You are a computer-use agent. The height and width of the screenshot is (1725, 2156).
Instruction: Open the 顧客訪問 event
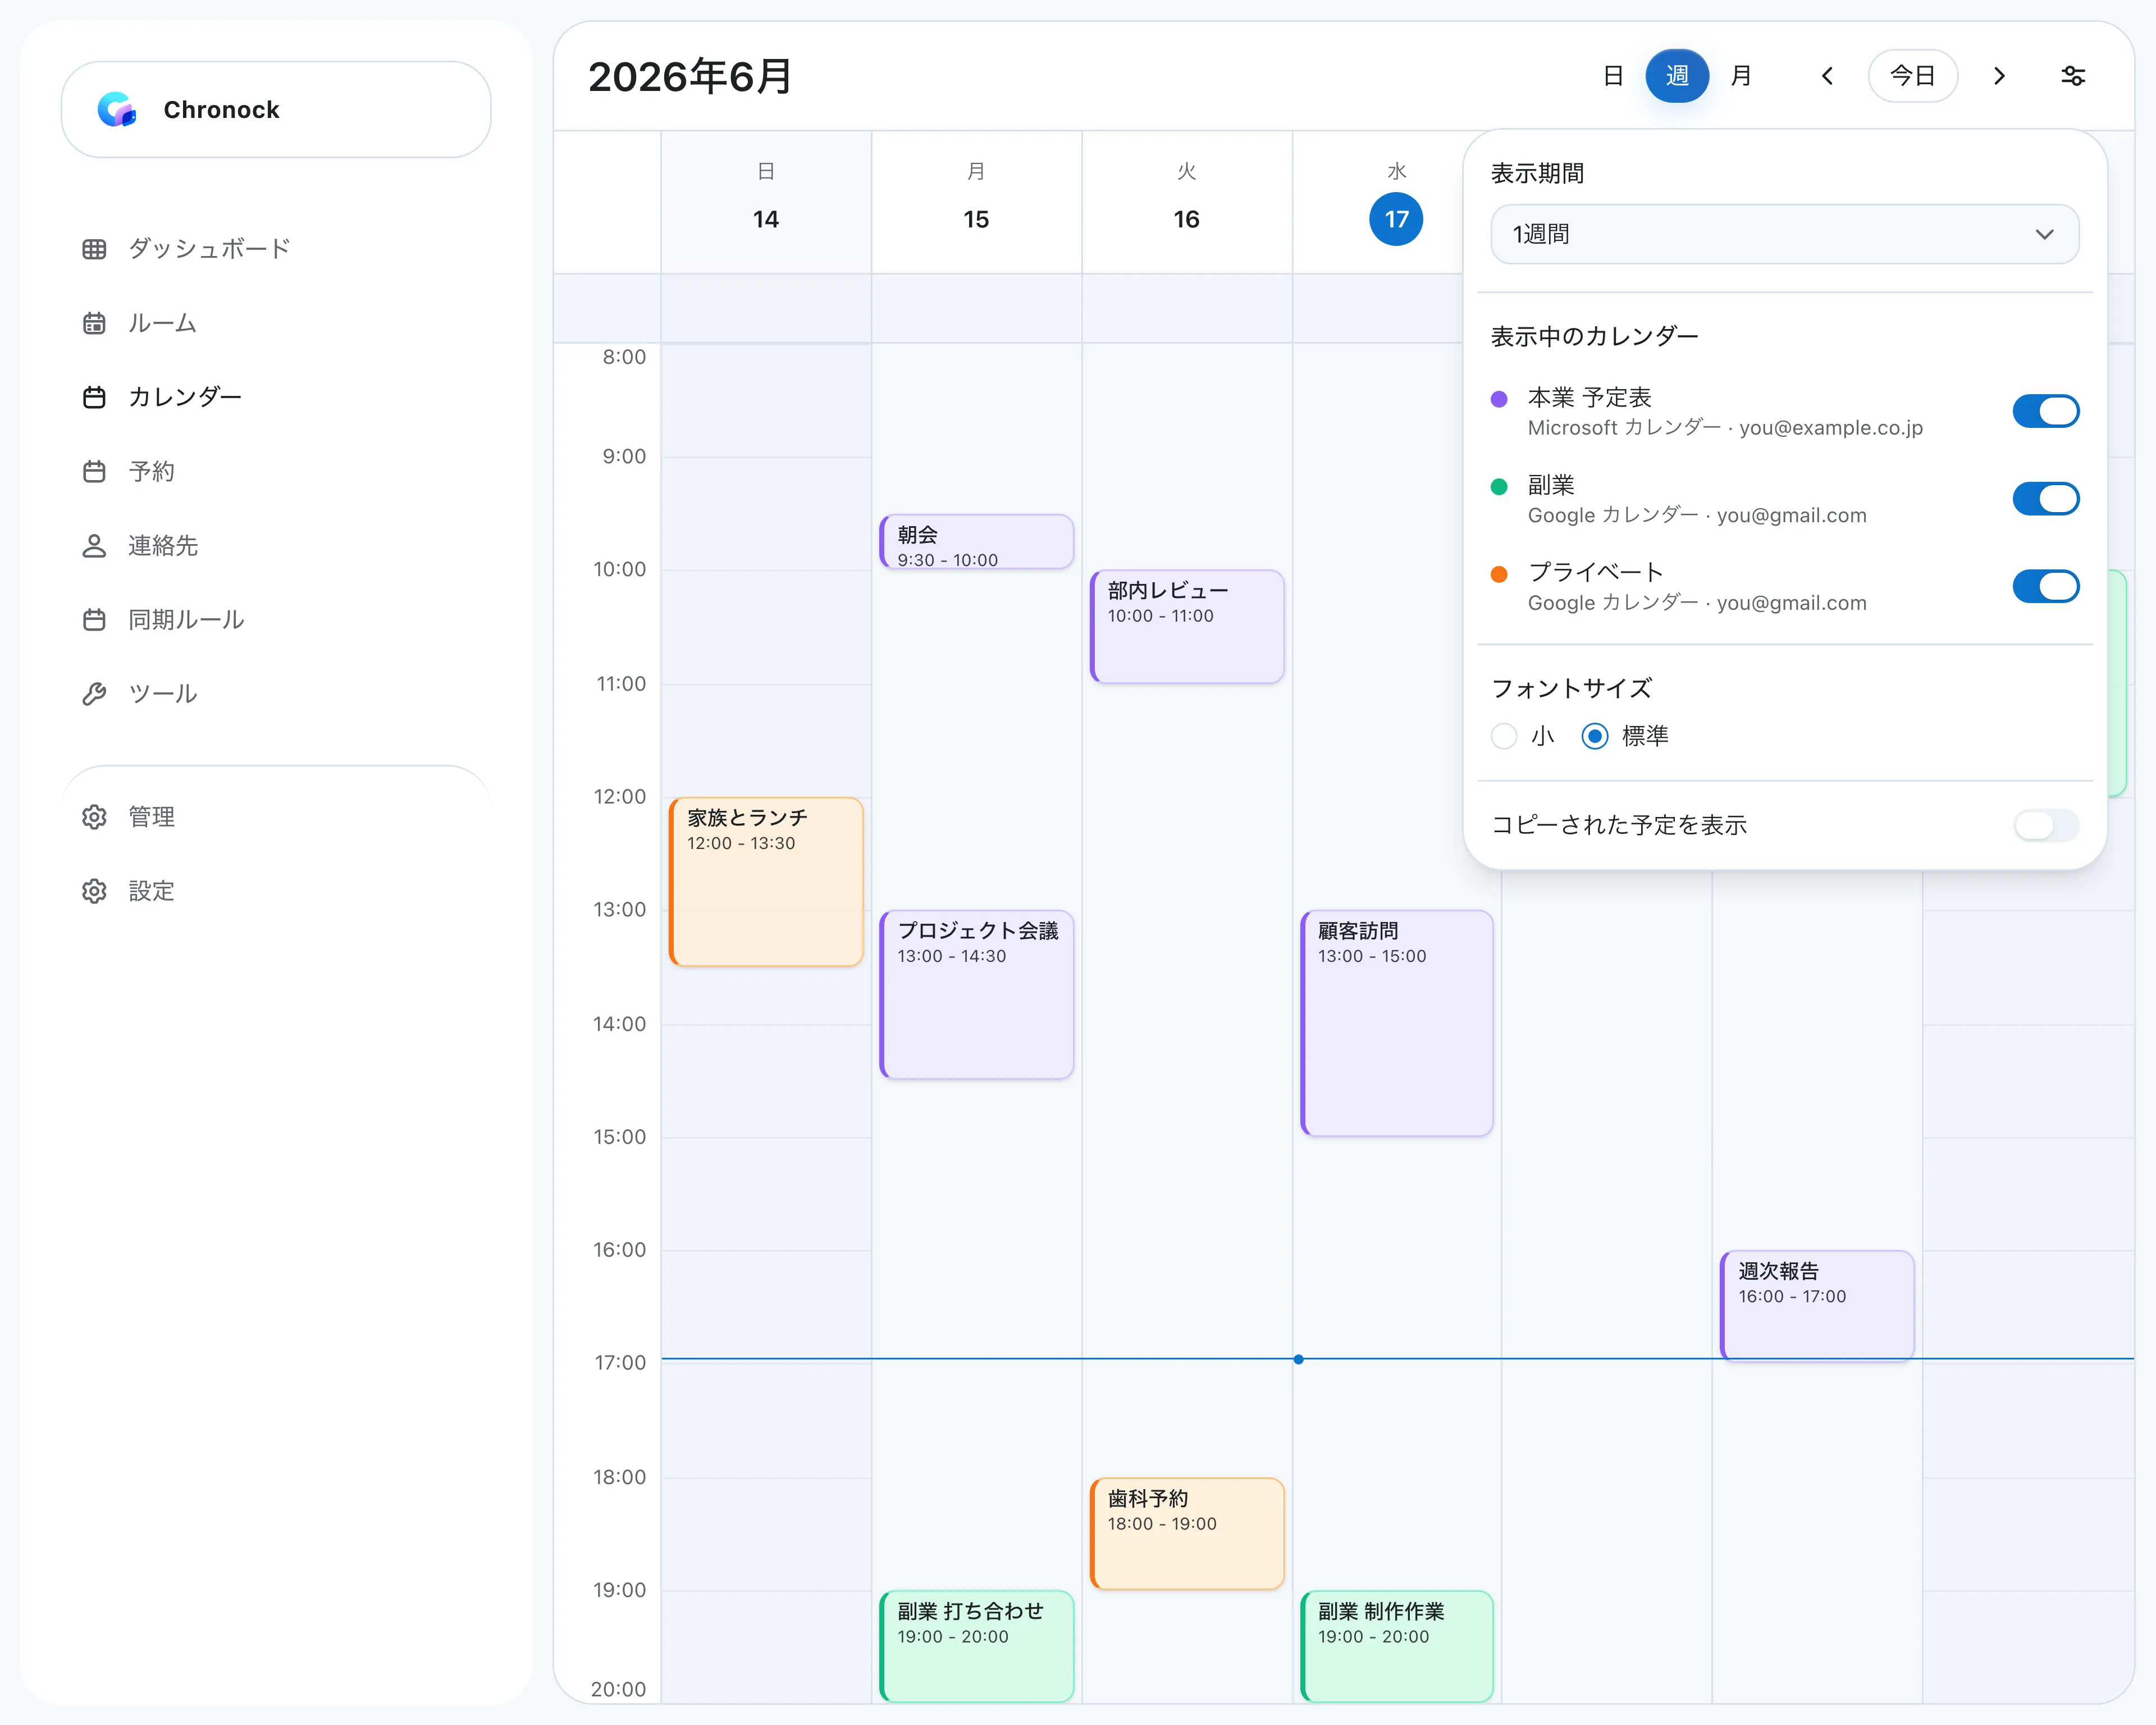pos(1397,1023)
